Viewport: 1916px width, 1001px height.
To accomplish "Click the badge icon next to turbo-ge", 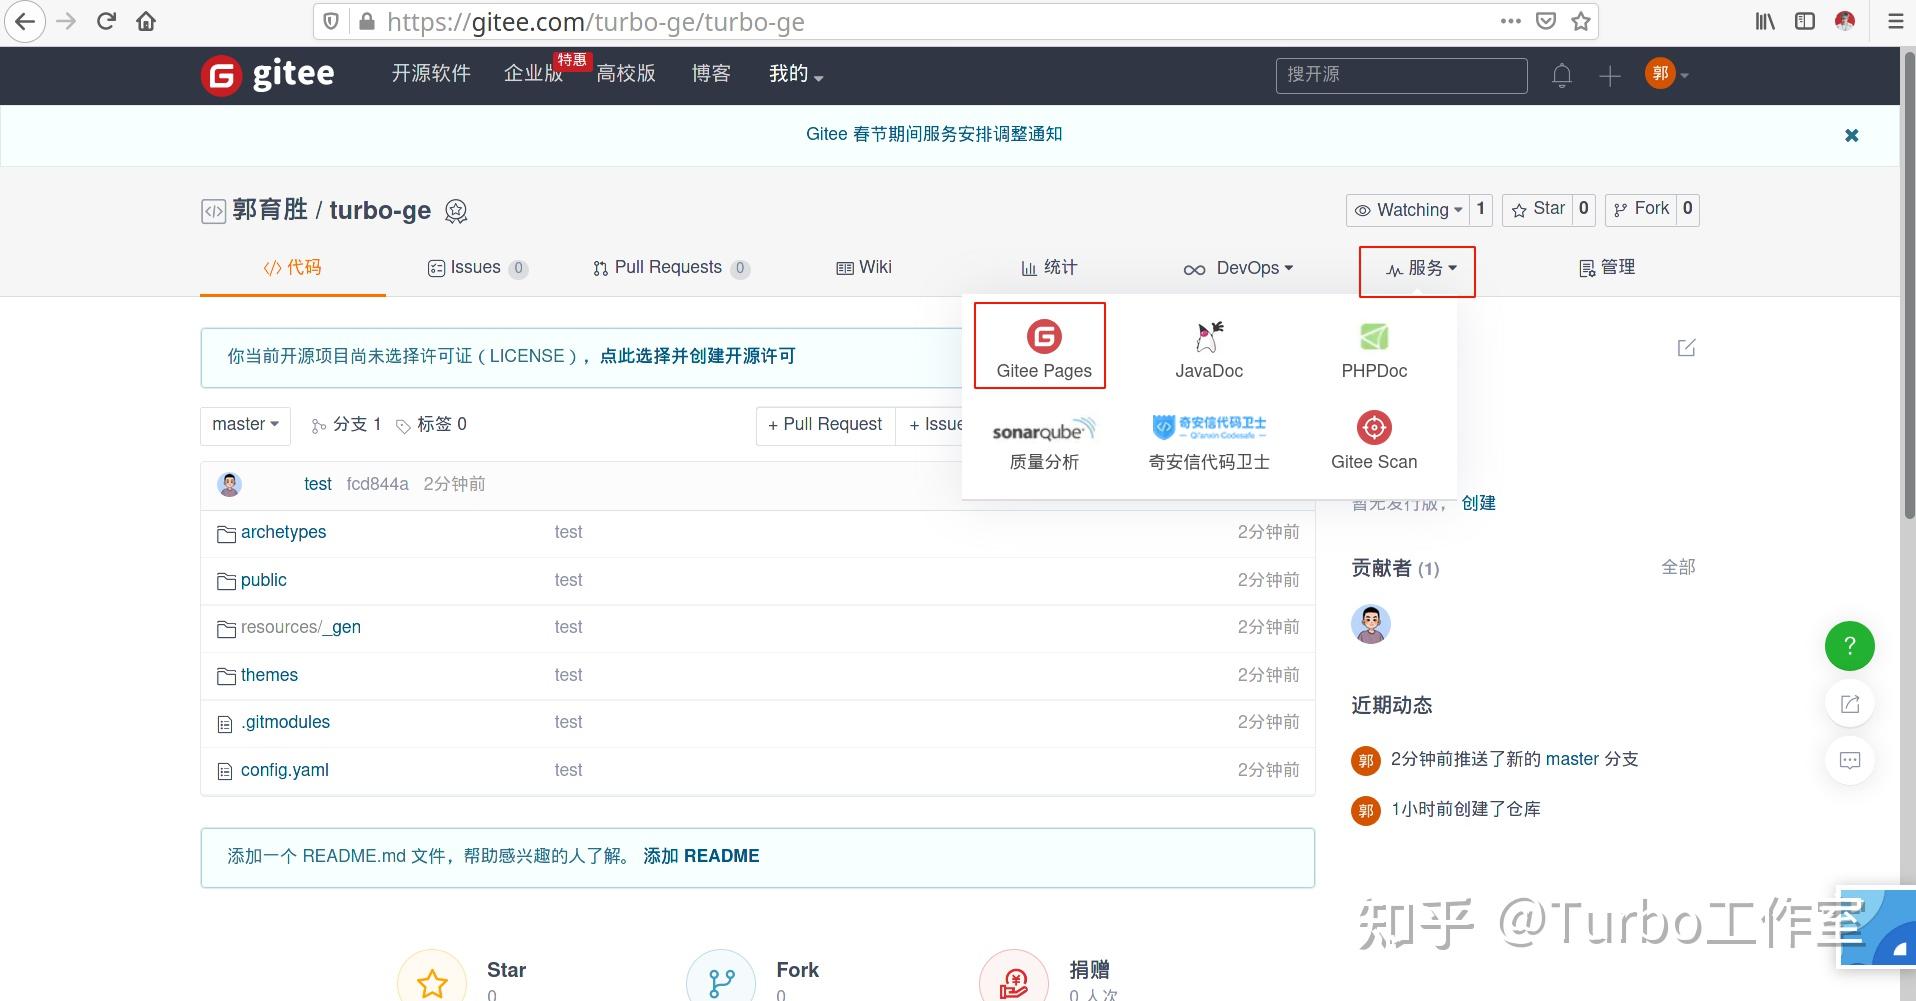I will click(x=456, y=211).
